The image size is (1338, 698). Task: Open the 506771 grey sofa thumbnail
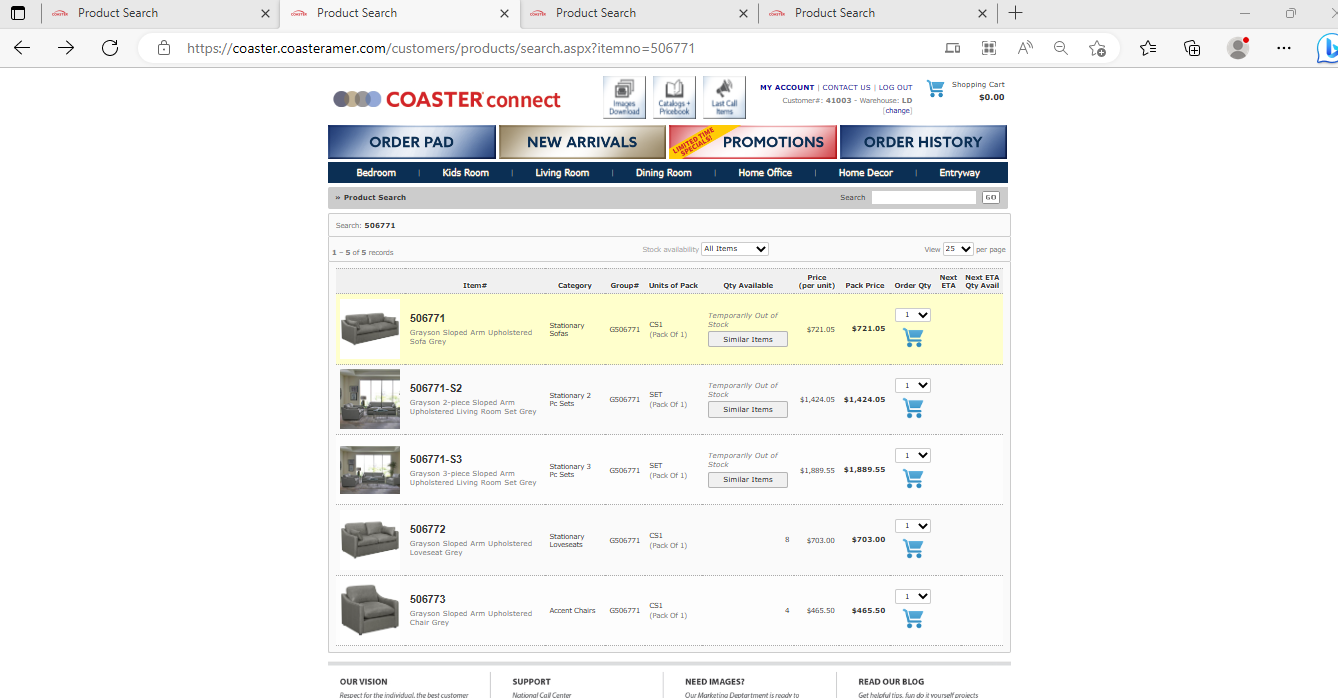(x=370, y=329)
